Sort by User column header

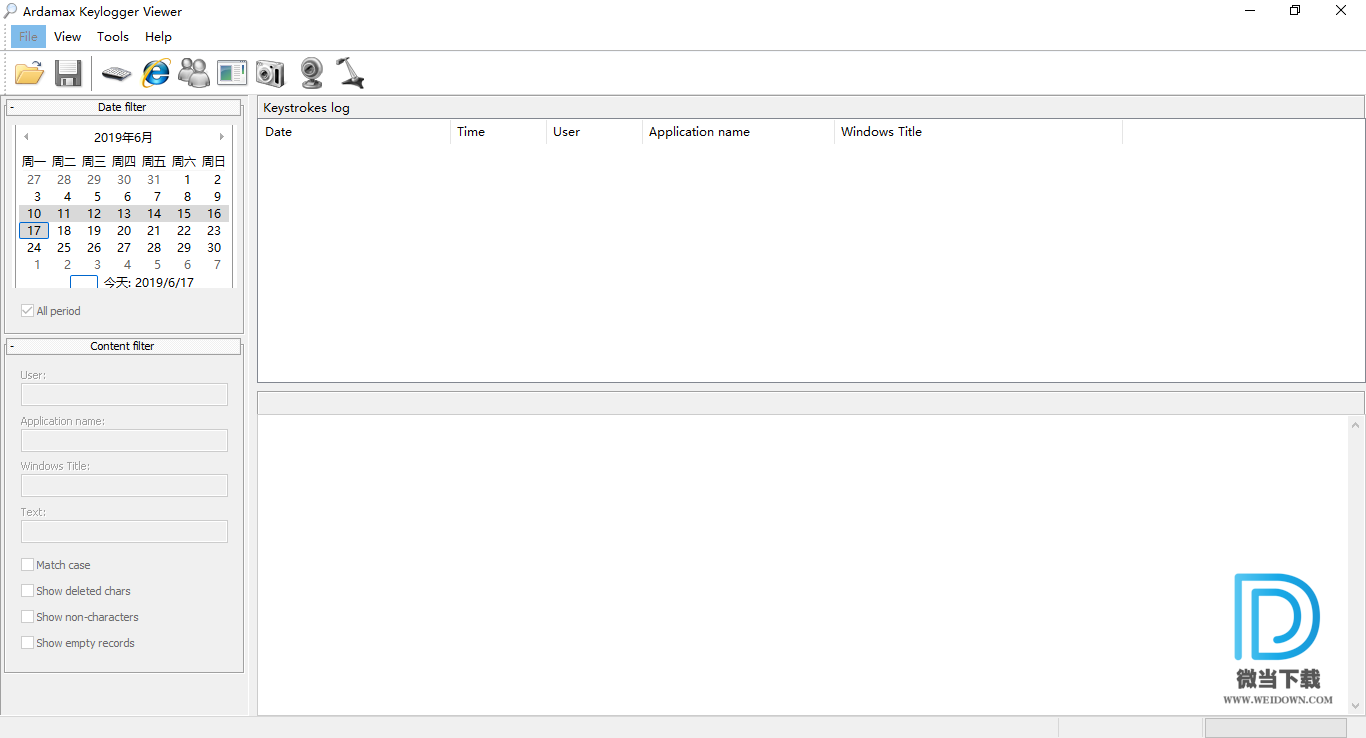tap(594, 132)
